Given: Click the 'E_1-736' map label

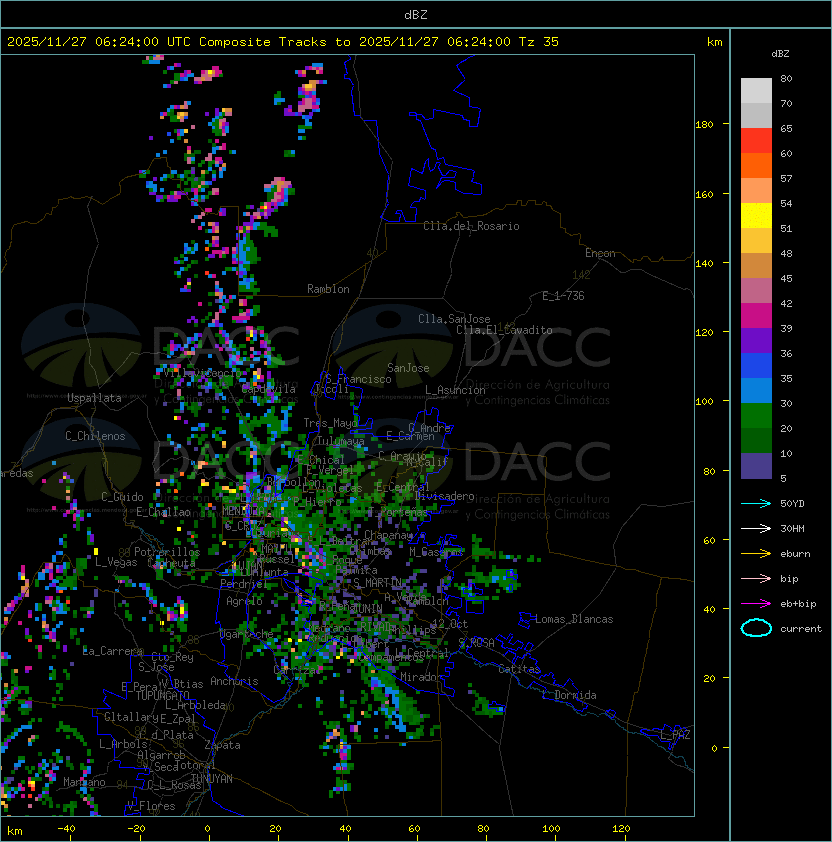Looking at the screenshot, I should [563, 296].
